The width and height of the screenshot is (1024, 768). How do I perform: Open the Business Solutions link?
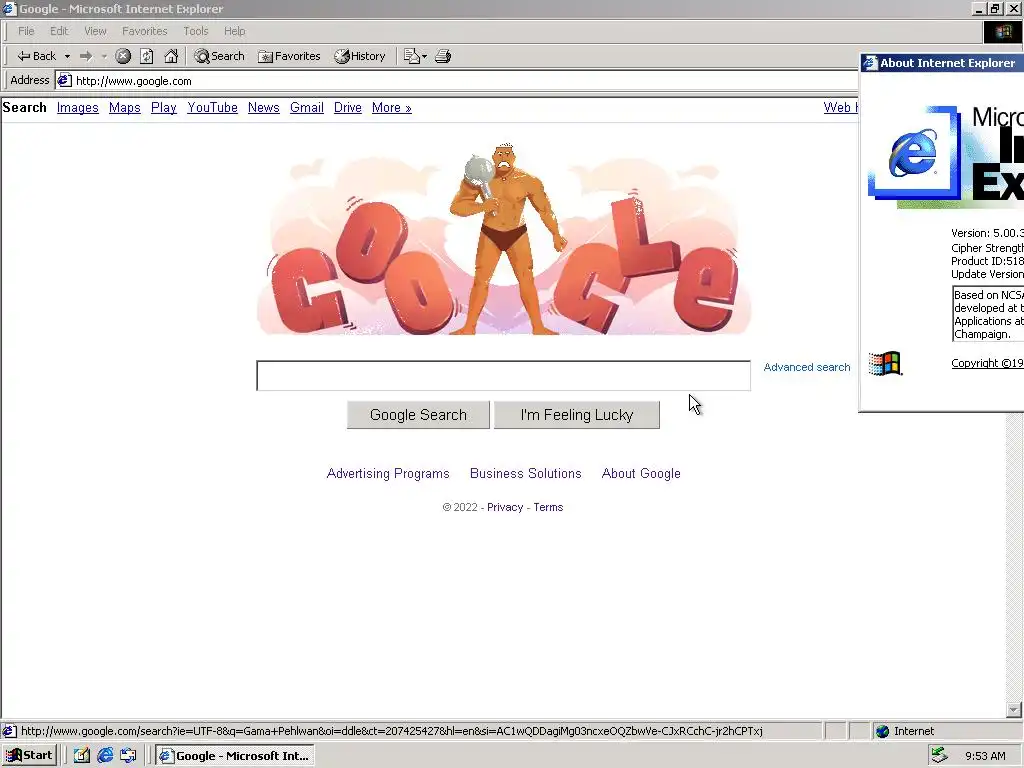pos(526,473)
